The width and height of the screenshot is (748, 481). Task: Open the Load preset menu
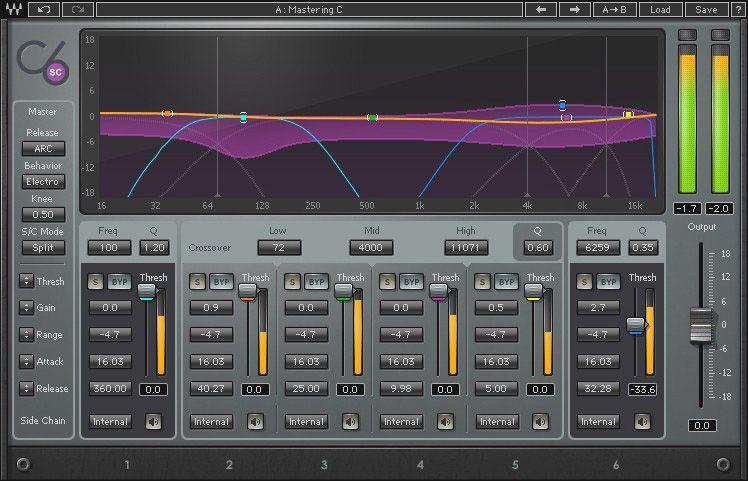pyautogui.click(x=660, y=10)
